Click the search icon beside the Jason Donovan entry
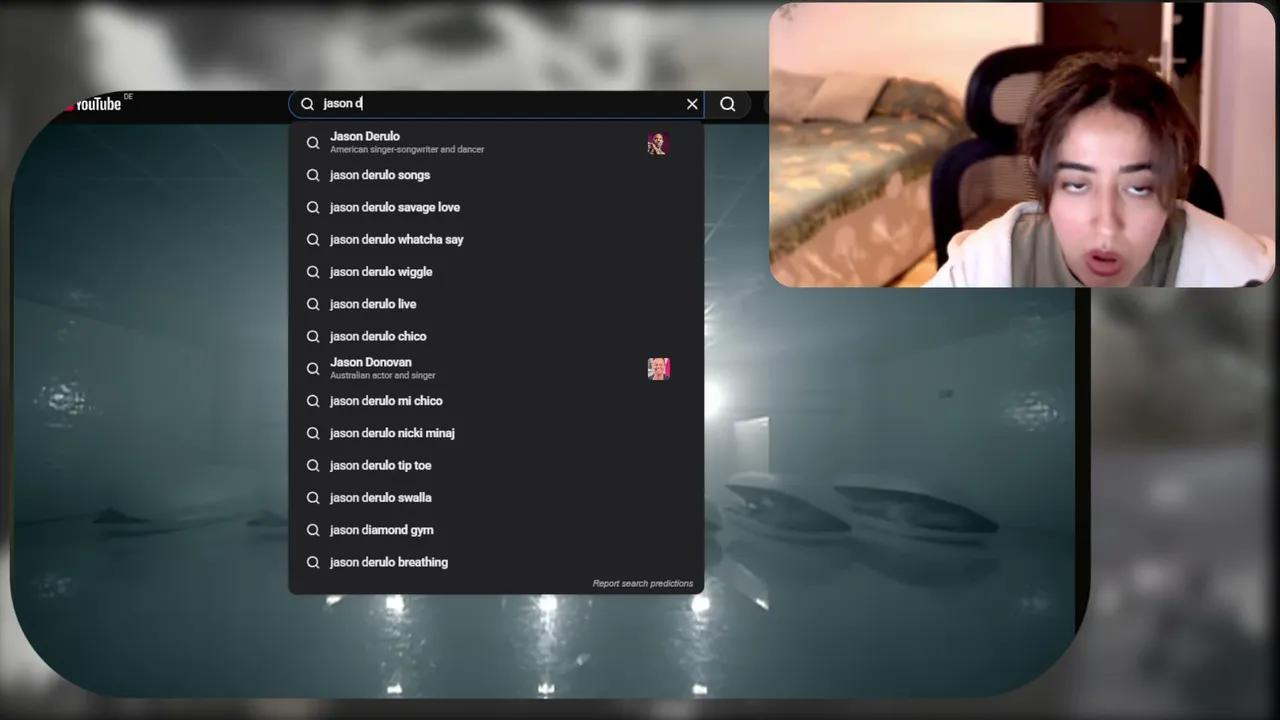 pos(313,368)
